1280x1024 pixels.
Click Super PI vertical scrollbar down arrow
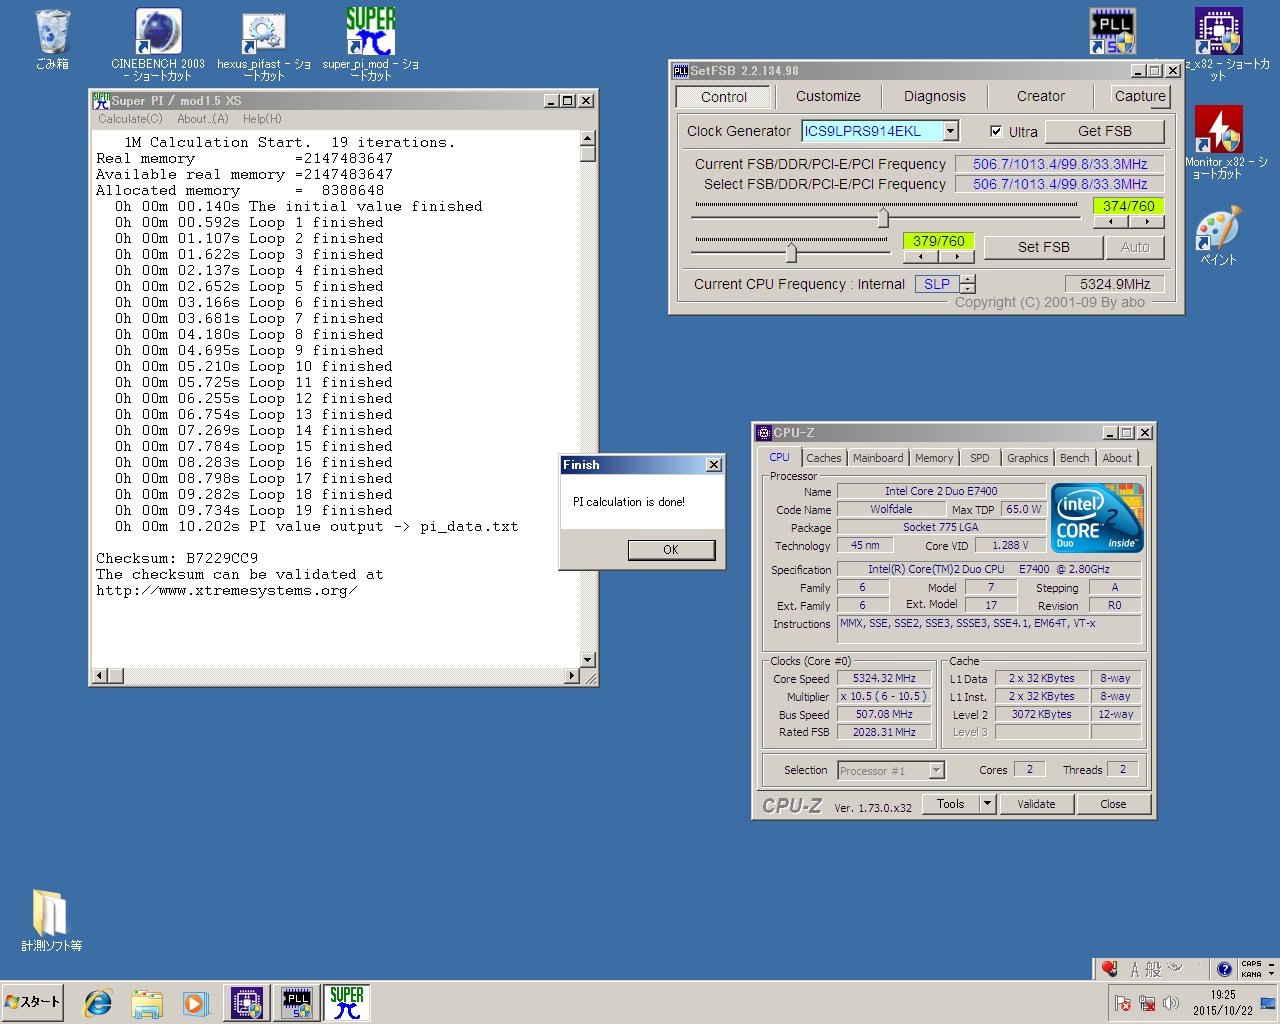(588, 660)
